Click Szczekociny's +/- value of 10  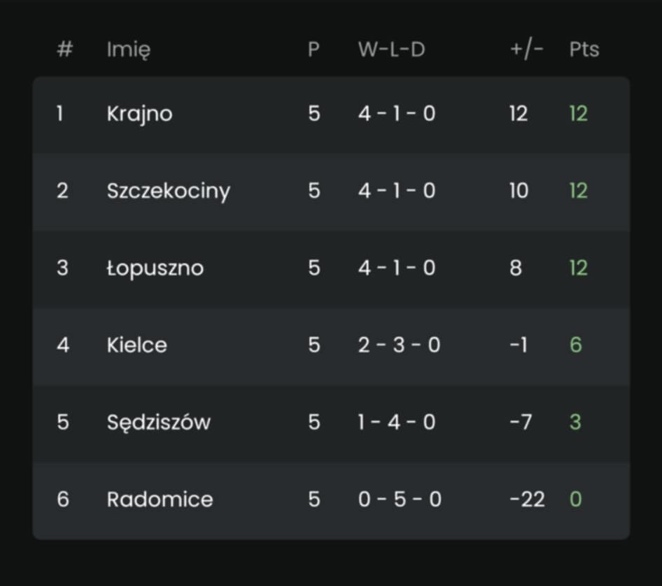[x=518, y=191]
